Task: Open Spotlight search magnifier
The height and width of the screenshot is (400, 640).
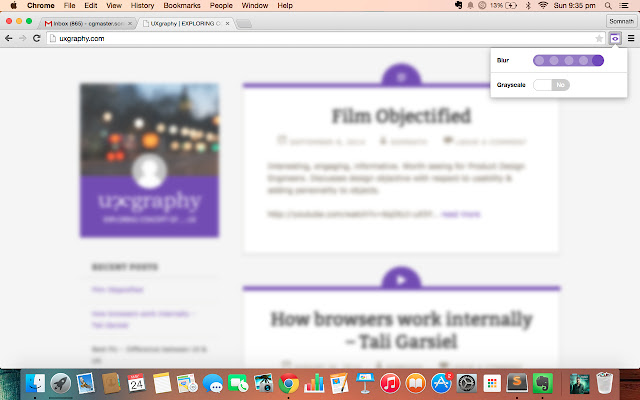Action: (608, 5)
